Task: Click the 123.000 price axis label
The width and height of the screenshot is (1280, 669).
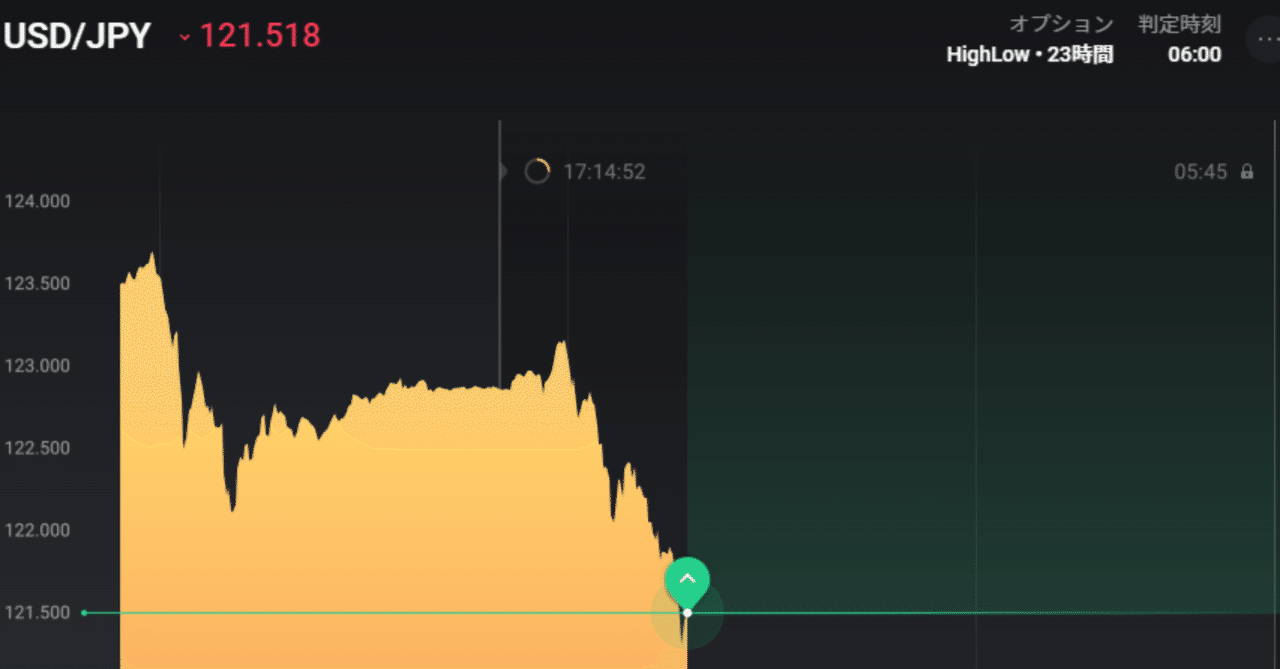Action: click(x=38, y=365)
